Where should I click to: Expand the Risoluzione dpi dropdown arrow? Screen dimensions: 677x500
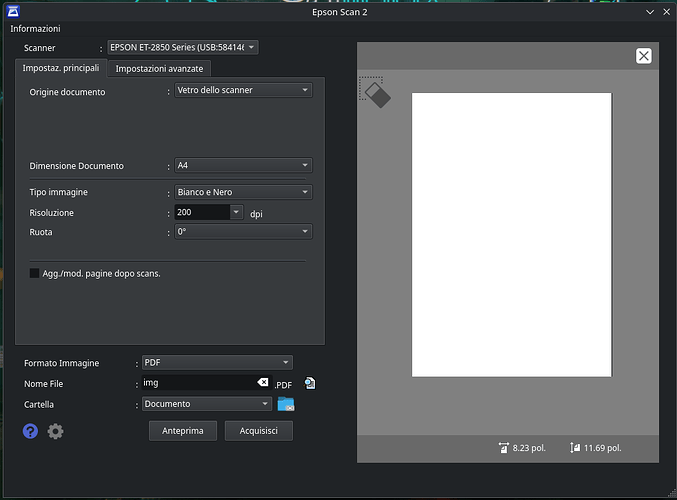coord(236,212)
